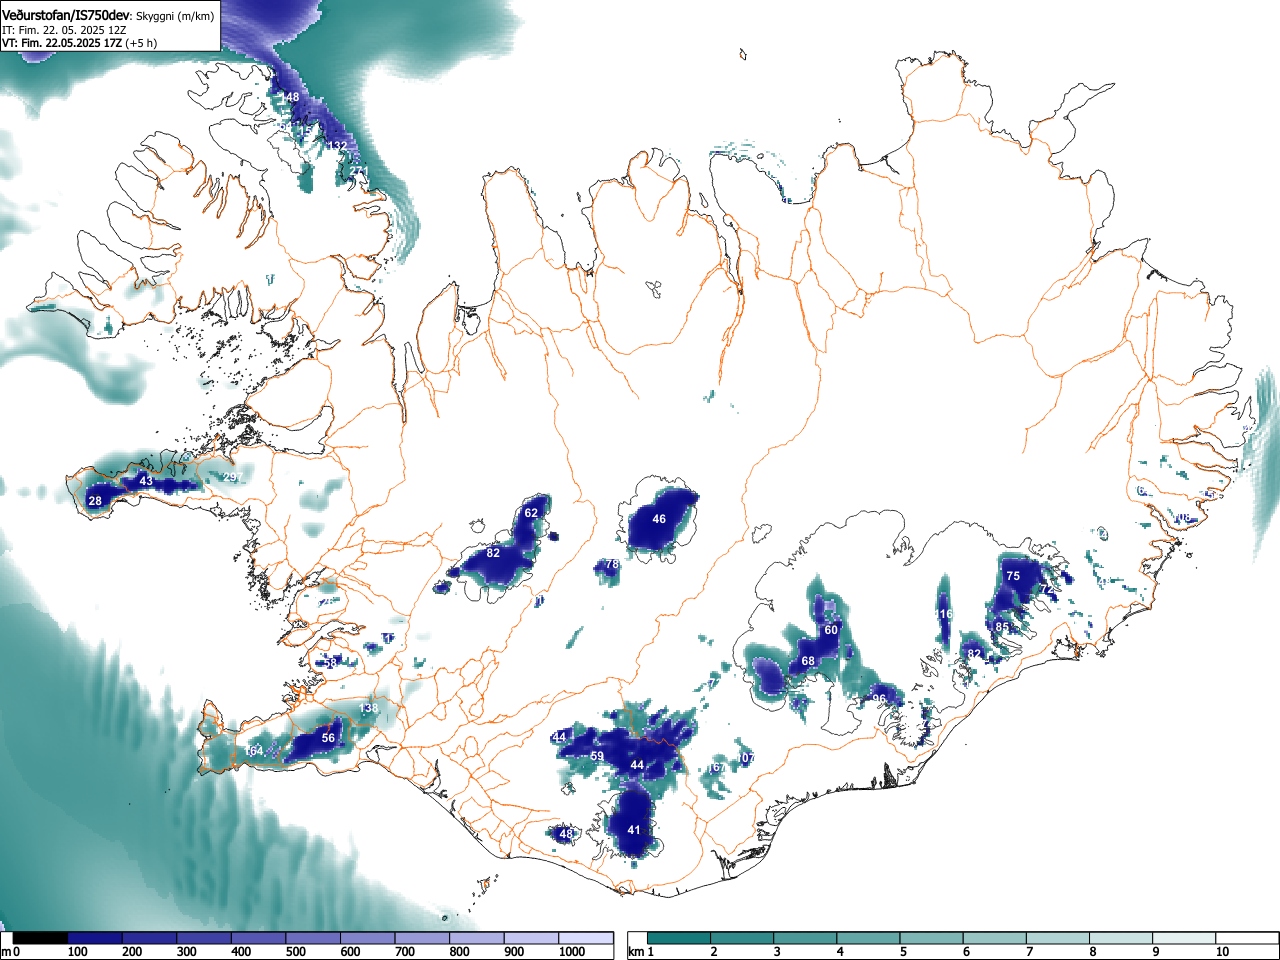Click the value 60 on Vatnajökull
This screenshot has height=960, width=1280.
tap(831, 630)
